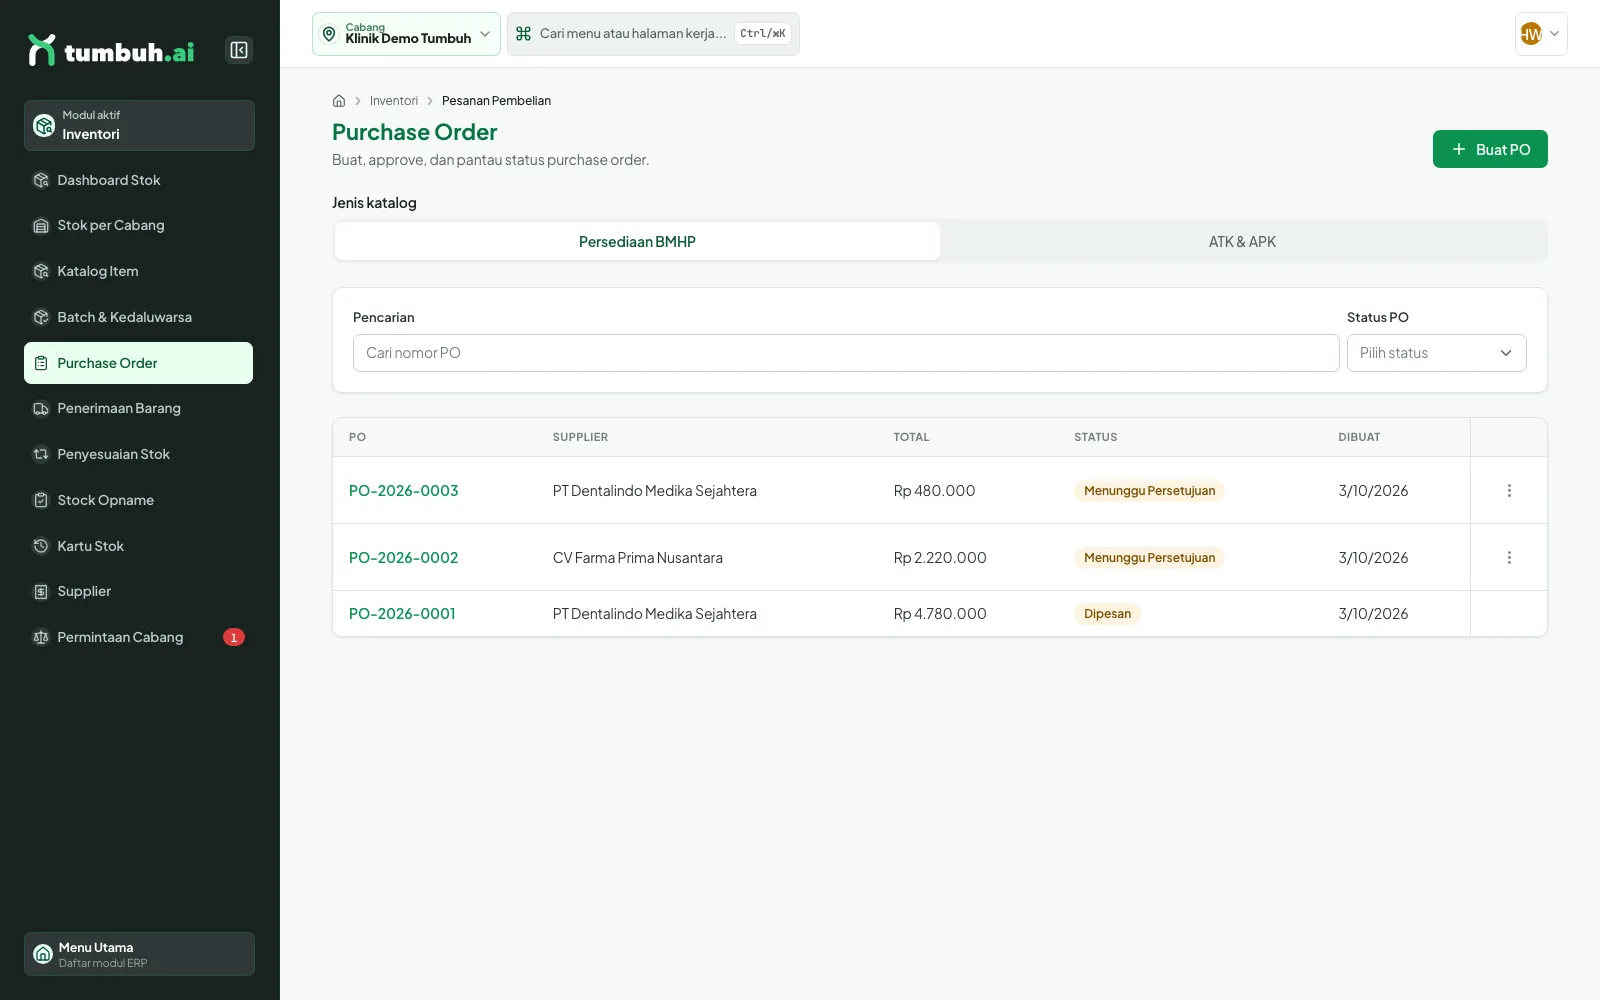Click the tumbuh.ai logo
Image resolution: width=1600 pixels, height=1000 pixels.
(111, 51)
